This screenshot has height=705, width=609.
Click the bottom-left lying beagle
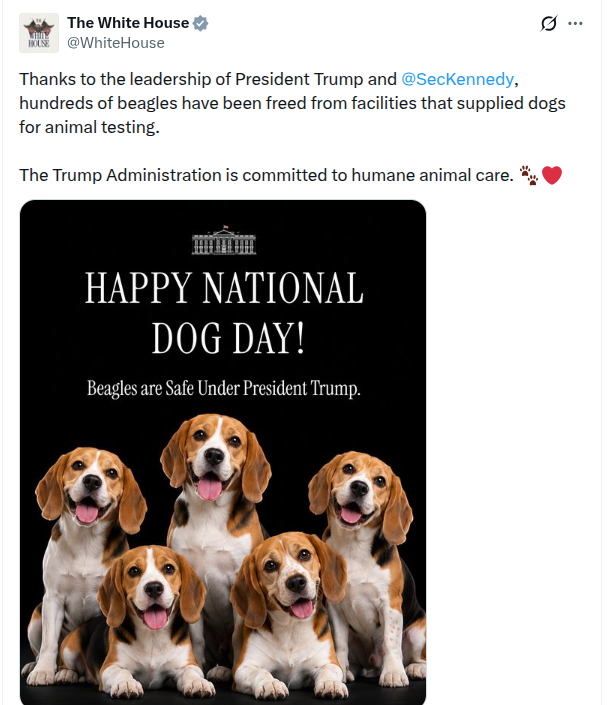pos(148,625)
